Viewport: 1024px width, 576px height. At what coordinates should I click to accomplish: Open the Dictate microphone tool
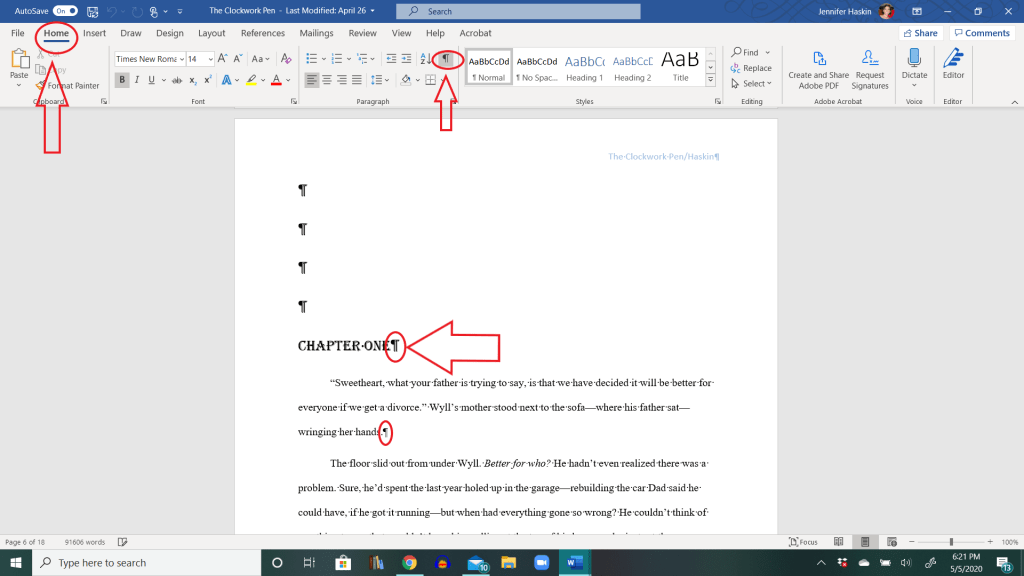pyautogui.click(x=914, y=65)
